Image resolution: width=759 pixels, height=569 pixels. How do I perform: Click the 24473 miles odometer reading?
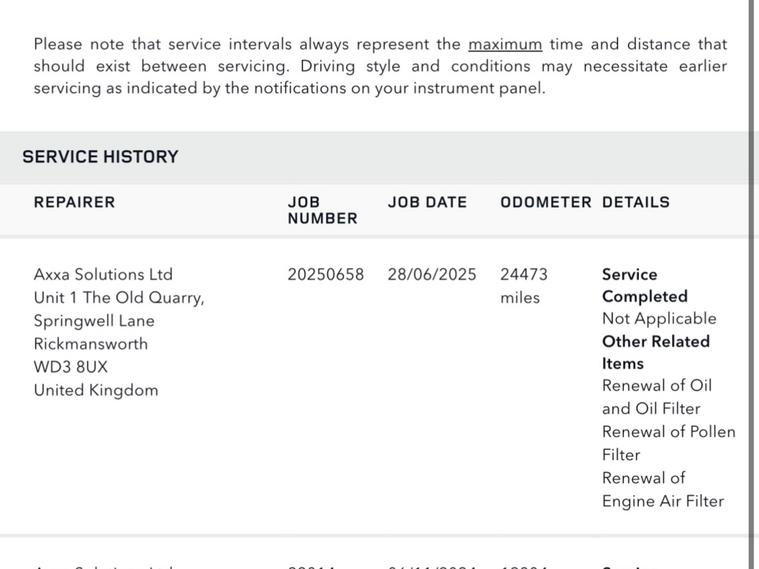pyautogui.click(x=524, y=286)
